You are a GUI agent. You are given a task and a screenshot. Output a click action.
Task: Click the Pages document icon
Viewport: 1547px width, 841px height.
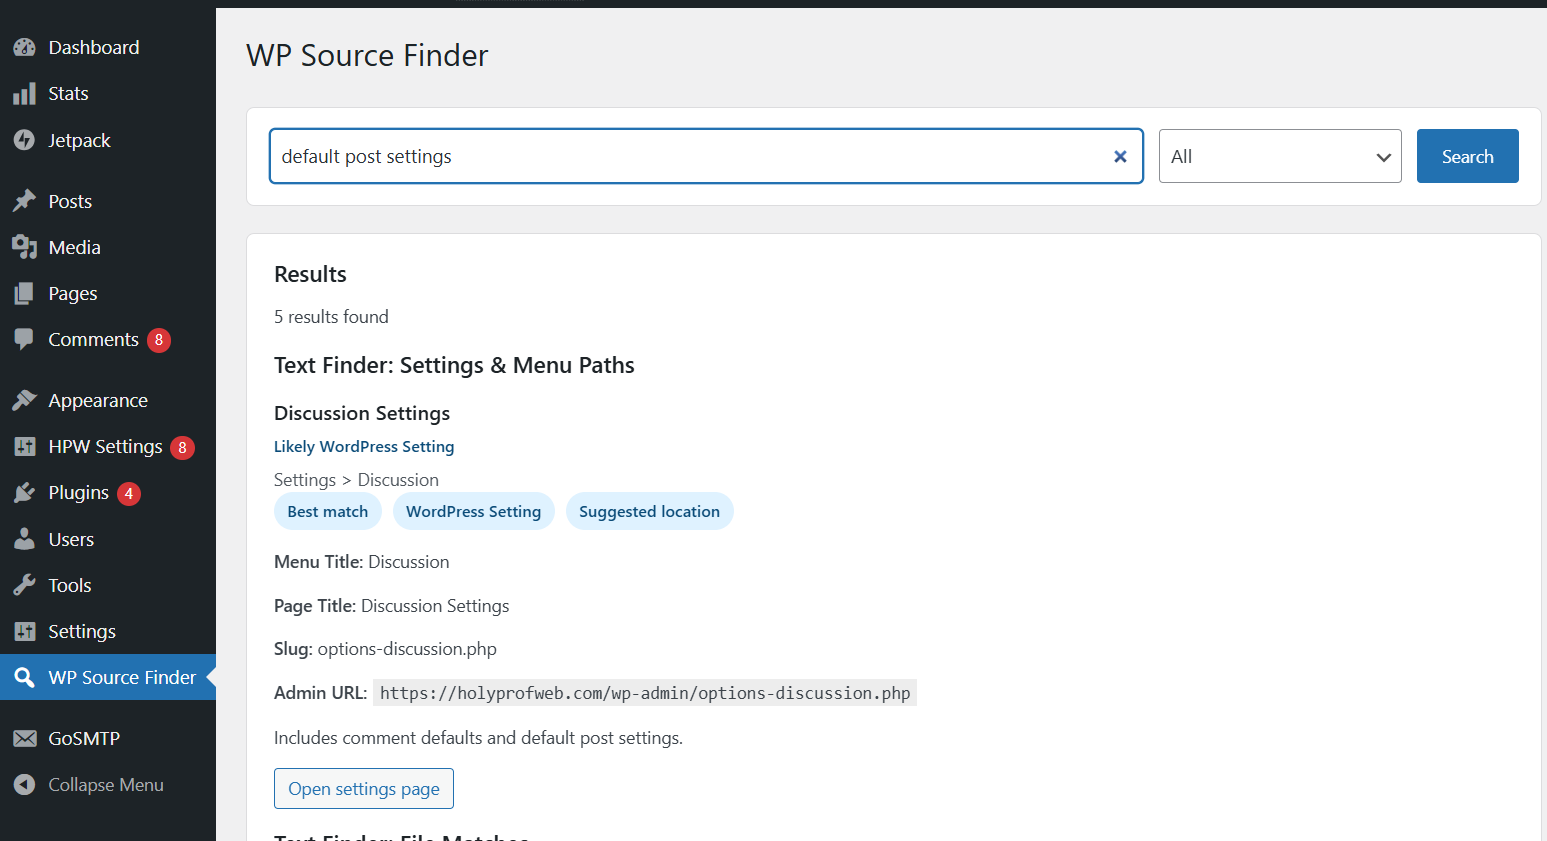tap(24, 293)
